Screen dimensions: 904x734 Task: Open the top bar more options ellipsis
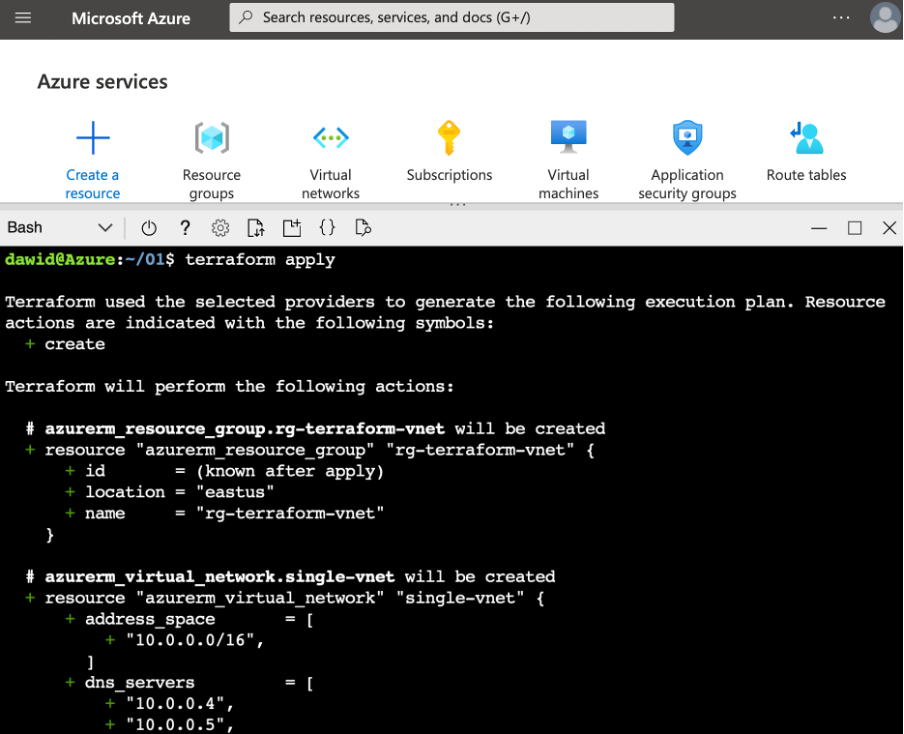click(841, 18)
